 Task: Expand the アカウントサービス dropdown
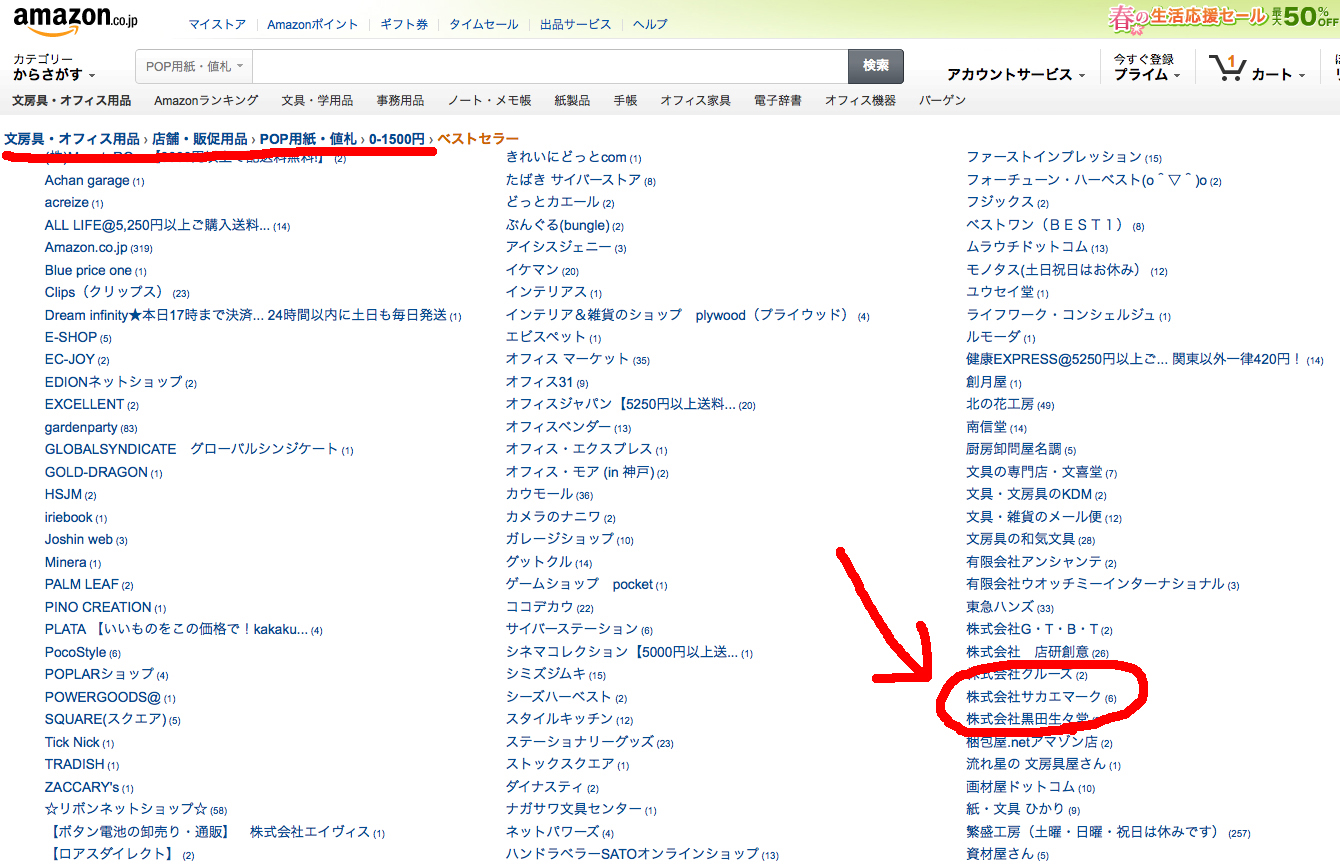[1016, 75]
